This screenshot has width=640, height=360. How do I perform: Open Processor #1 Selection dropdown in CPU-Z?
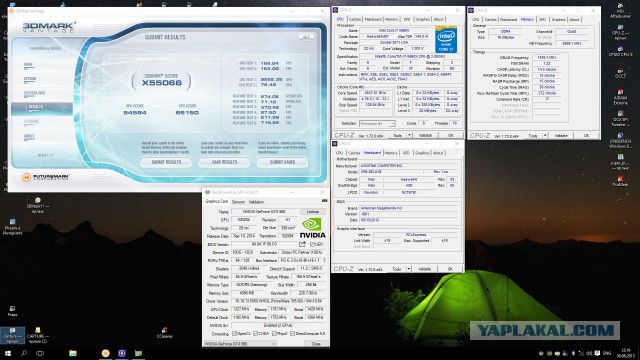click(377, 123)
